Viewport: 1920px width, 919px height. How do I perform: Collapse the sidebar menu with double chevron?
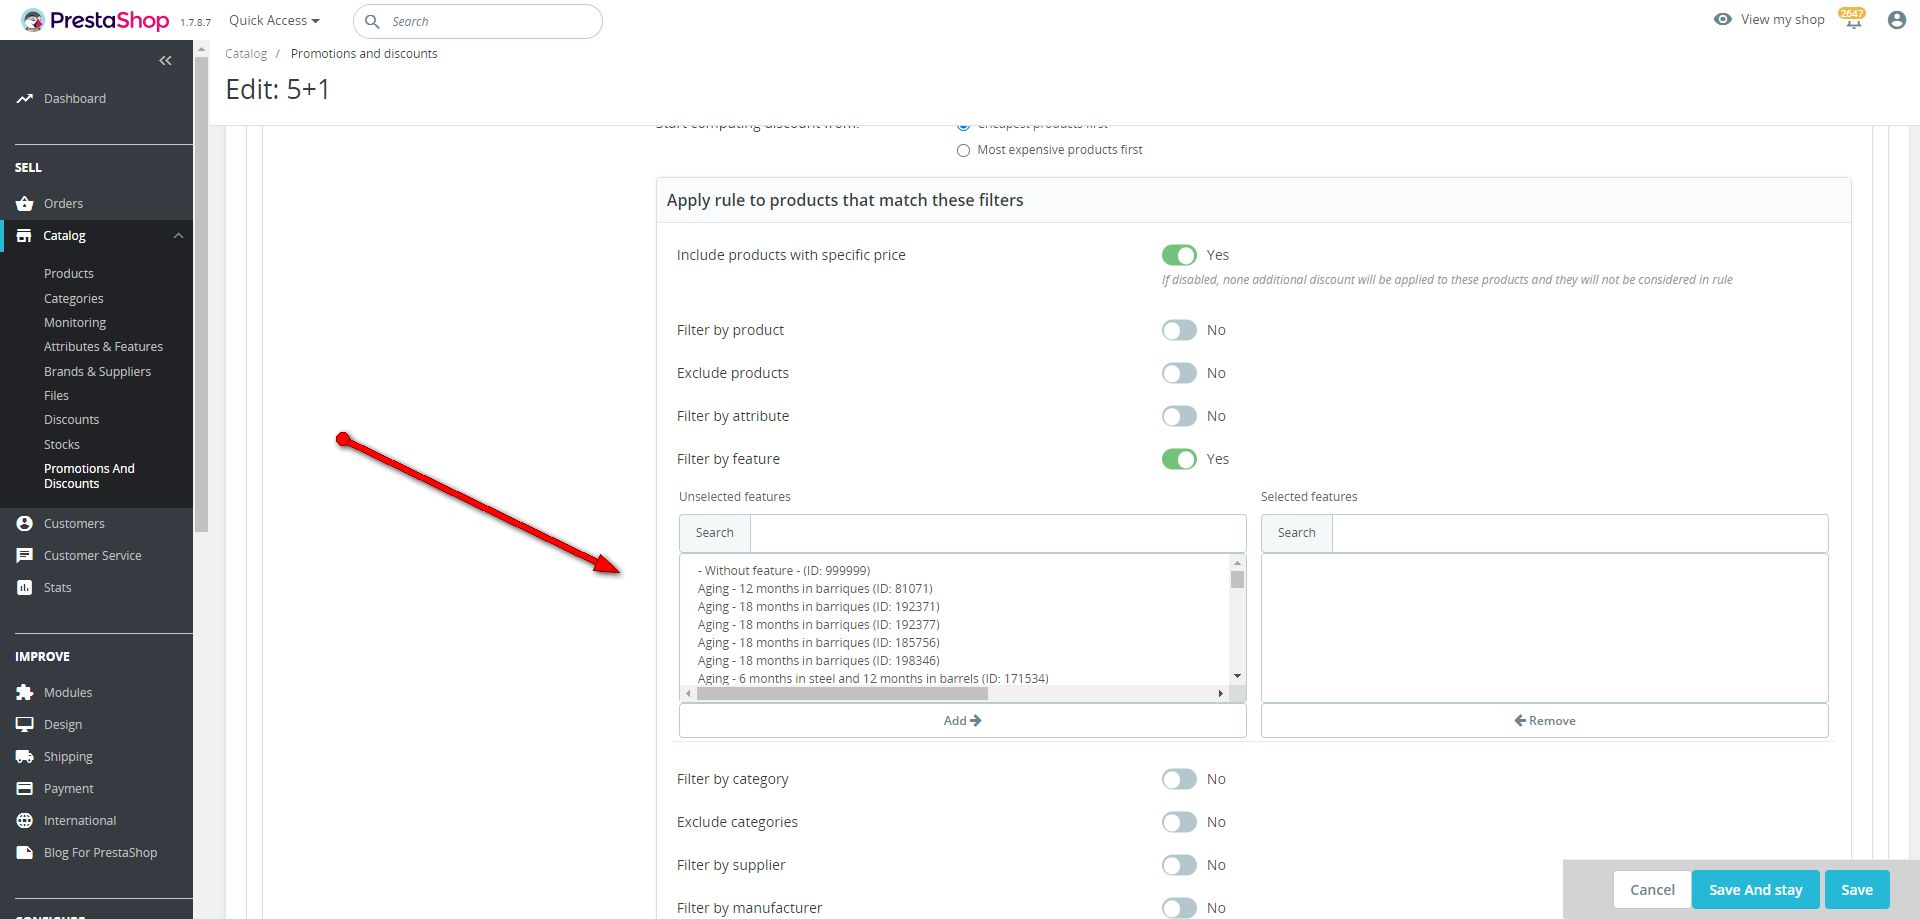coord(165,61)
